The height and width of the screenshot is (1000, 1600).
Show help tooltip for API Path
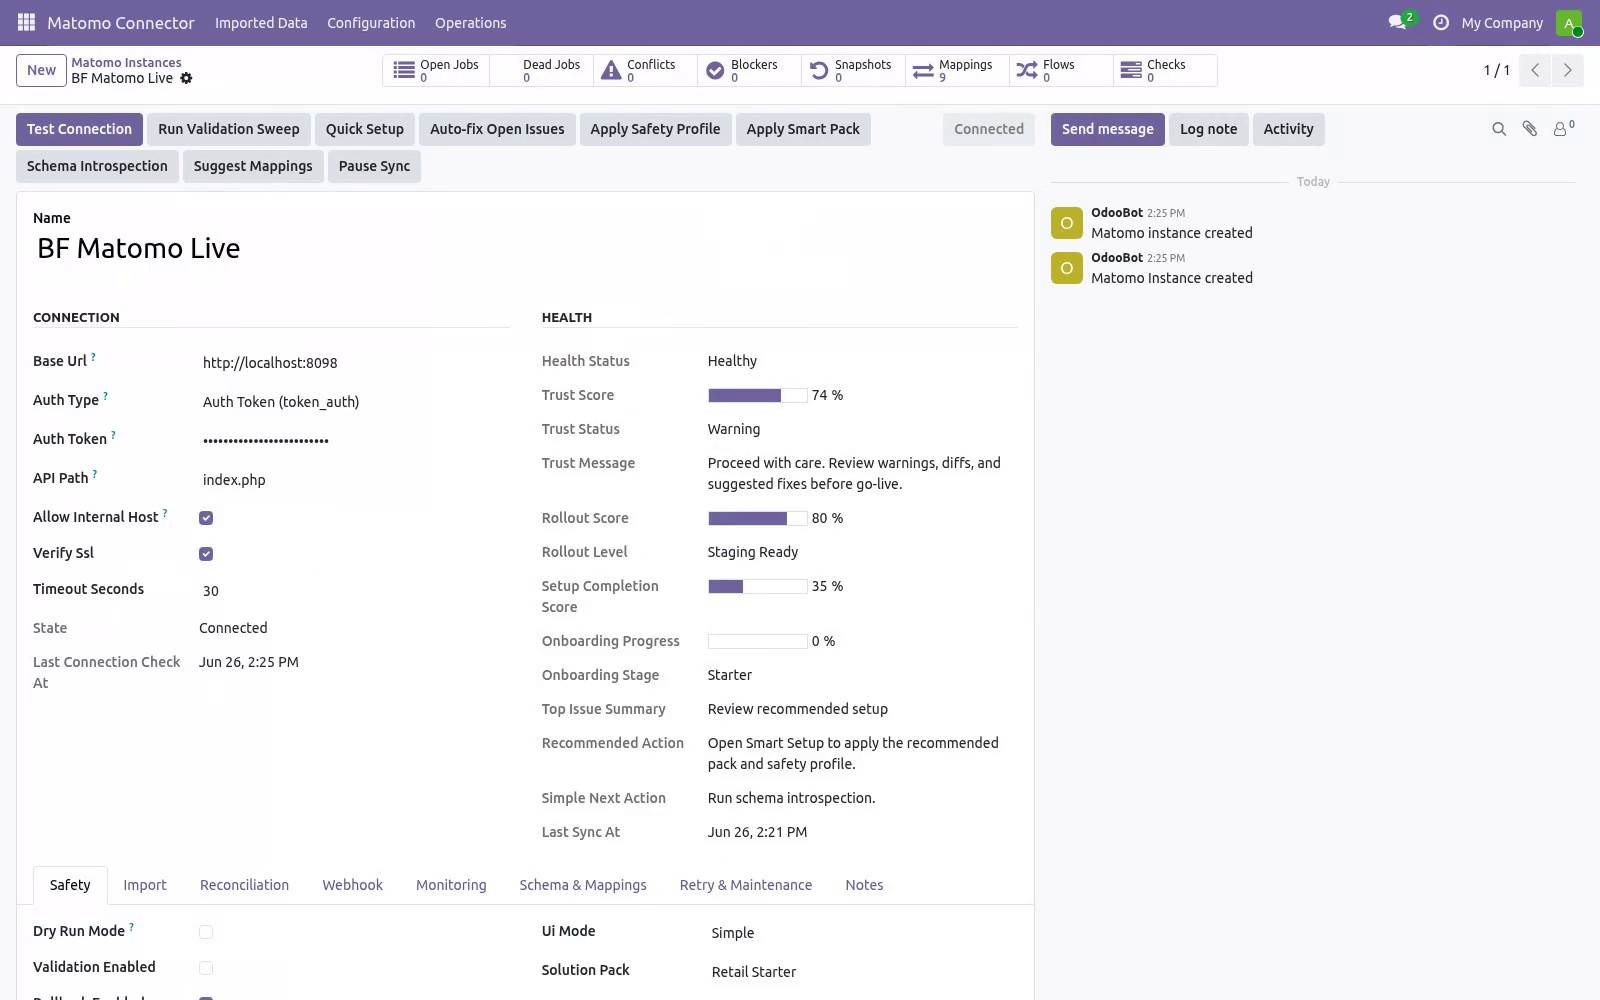tap(95, 473)
